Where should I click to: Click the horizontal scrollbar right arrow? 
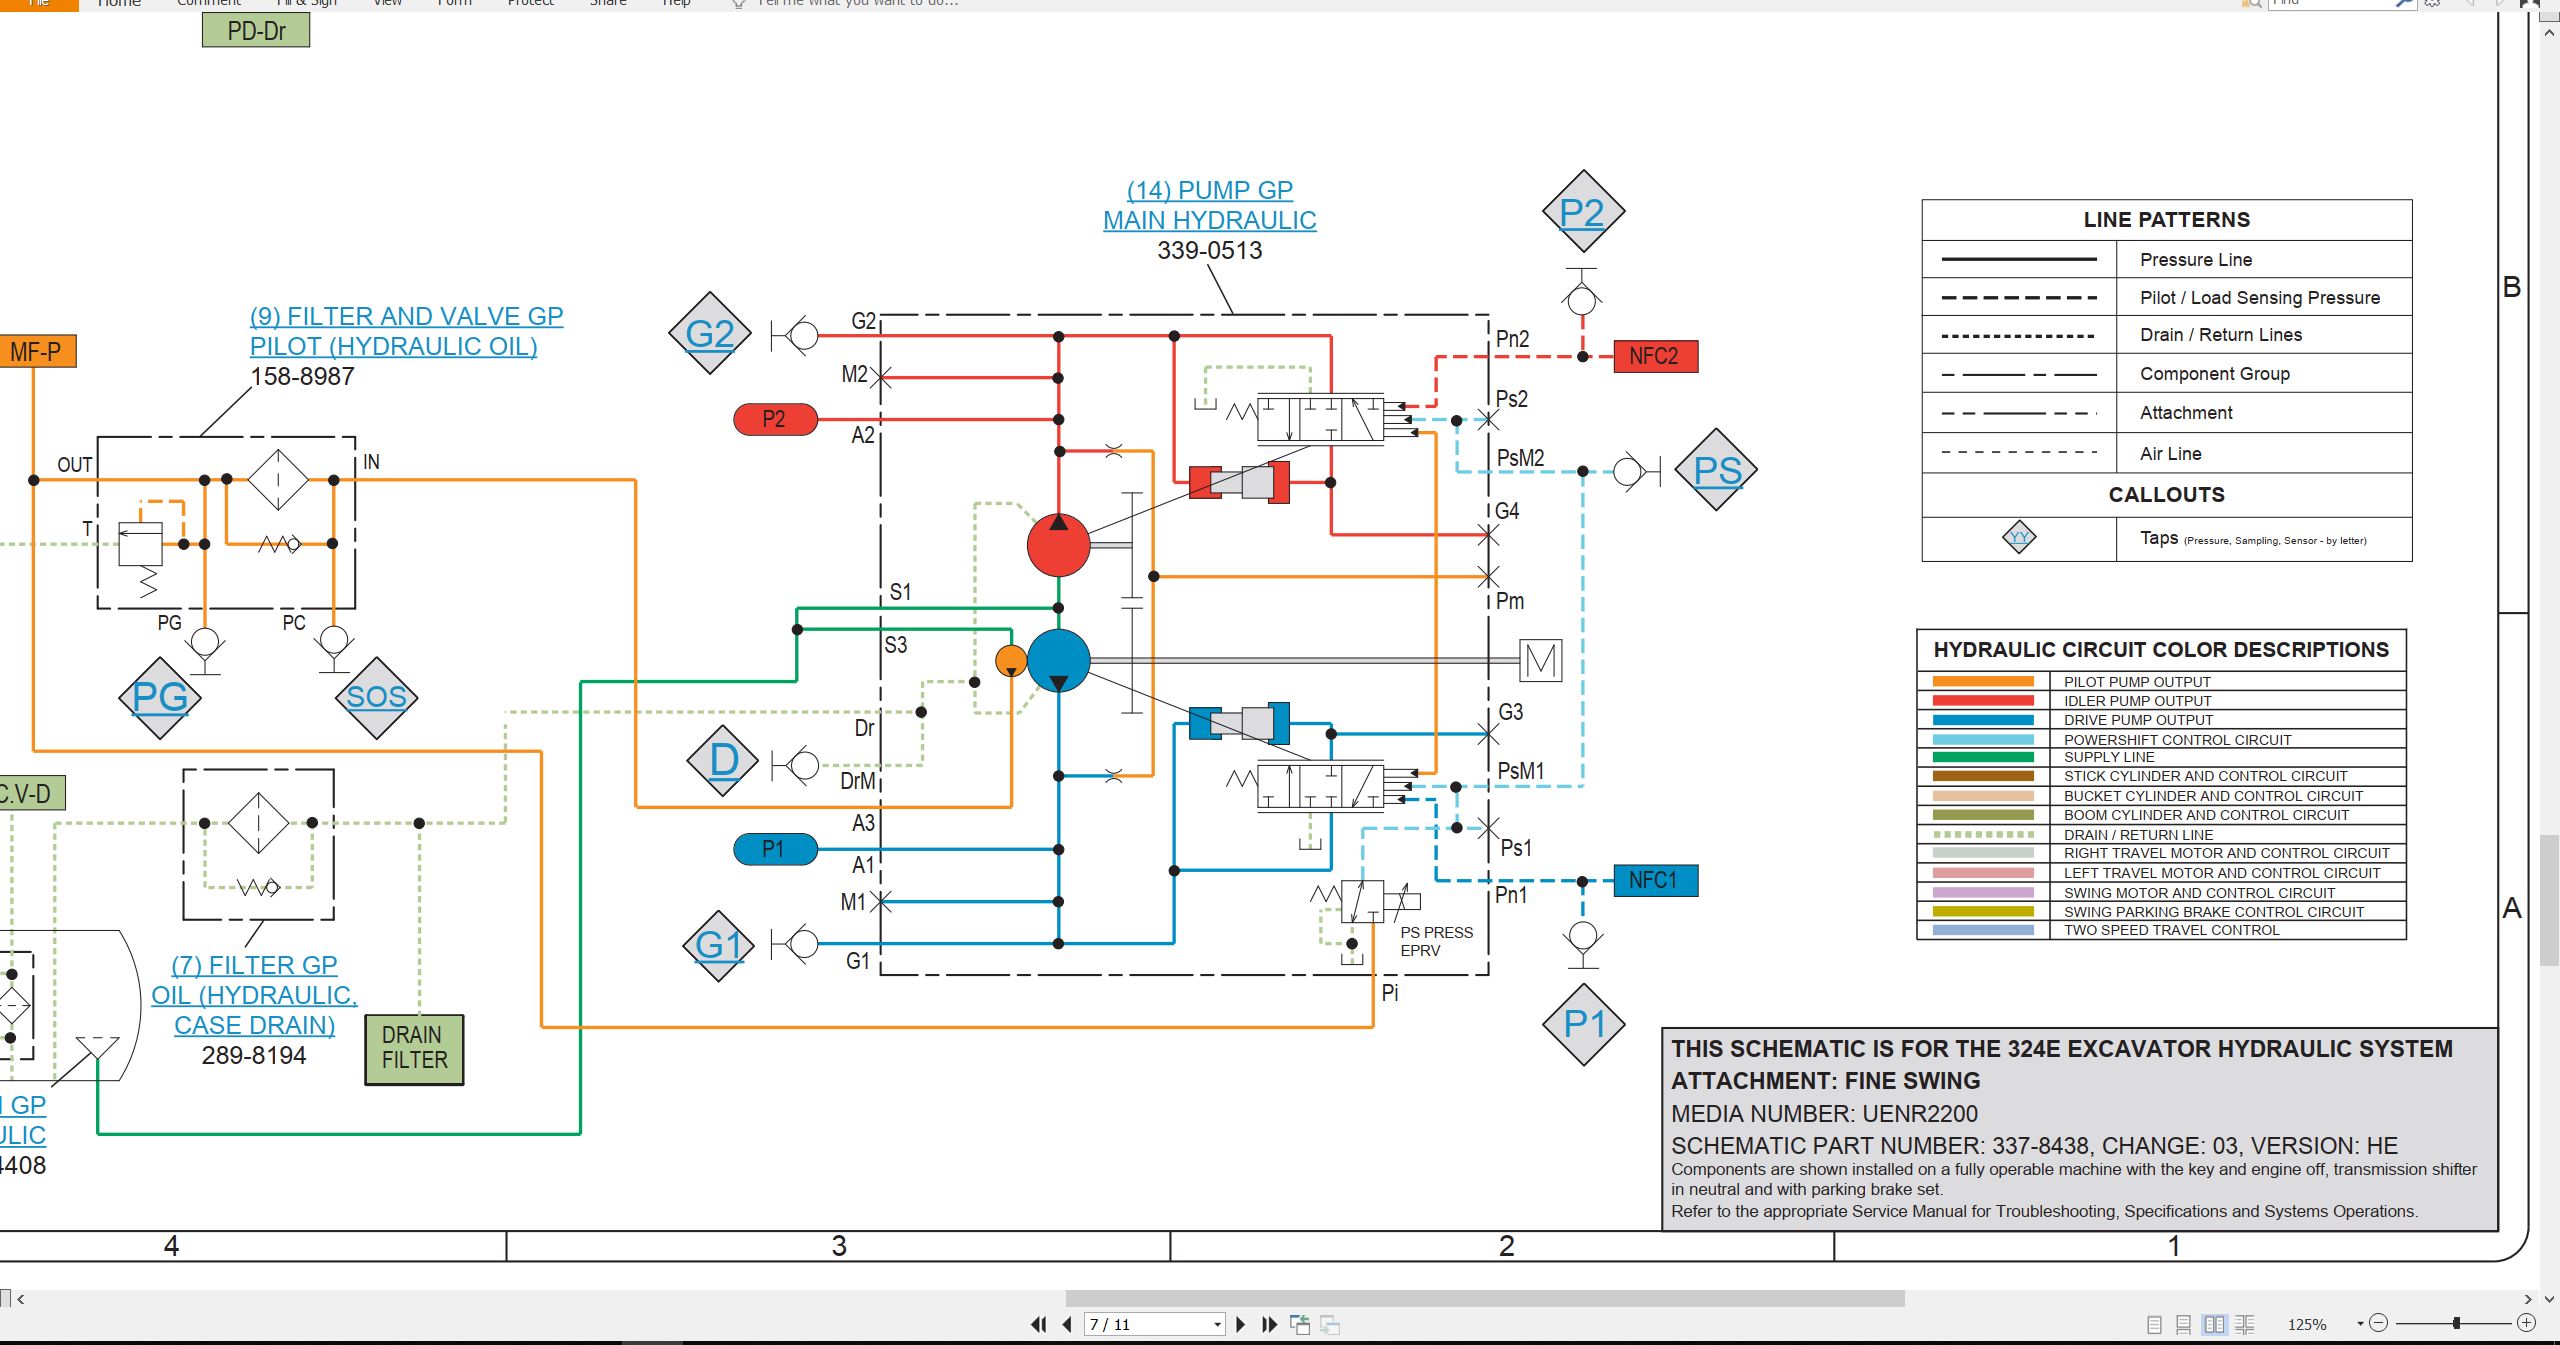pyautogui.click(x=2528, y=1299)
